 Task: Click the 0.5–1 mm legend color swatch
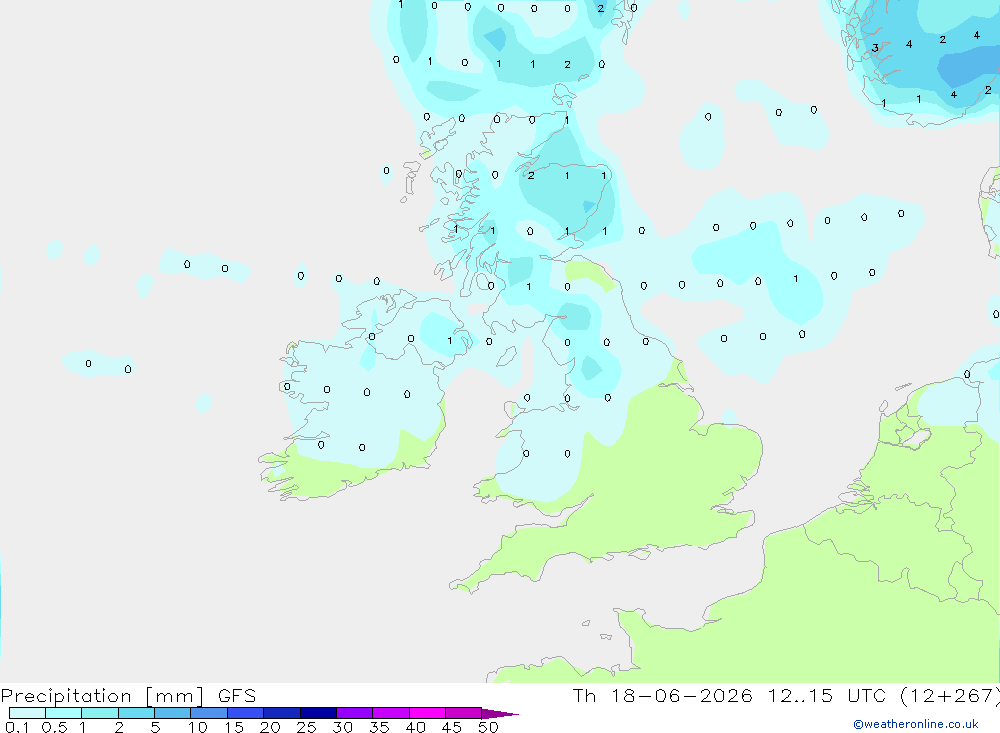click(x=64, y=713)
